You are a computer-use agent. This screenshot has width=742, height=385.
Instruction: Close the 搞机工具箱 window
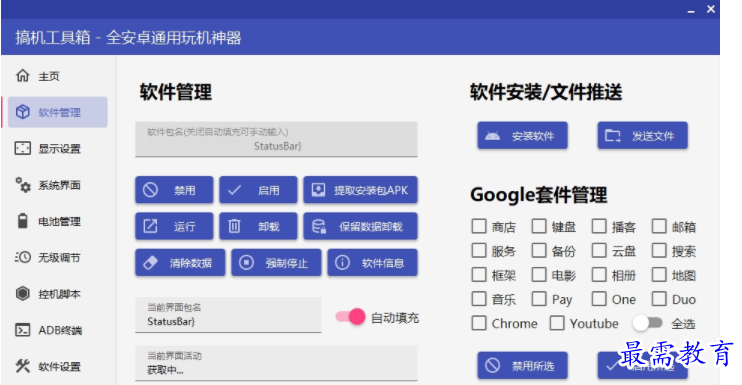click(711, 9)
